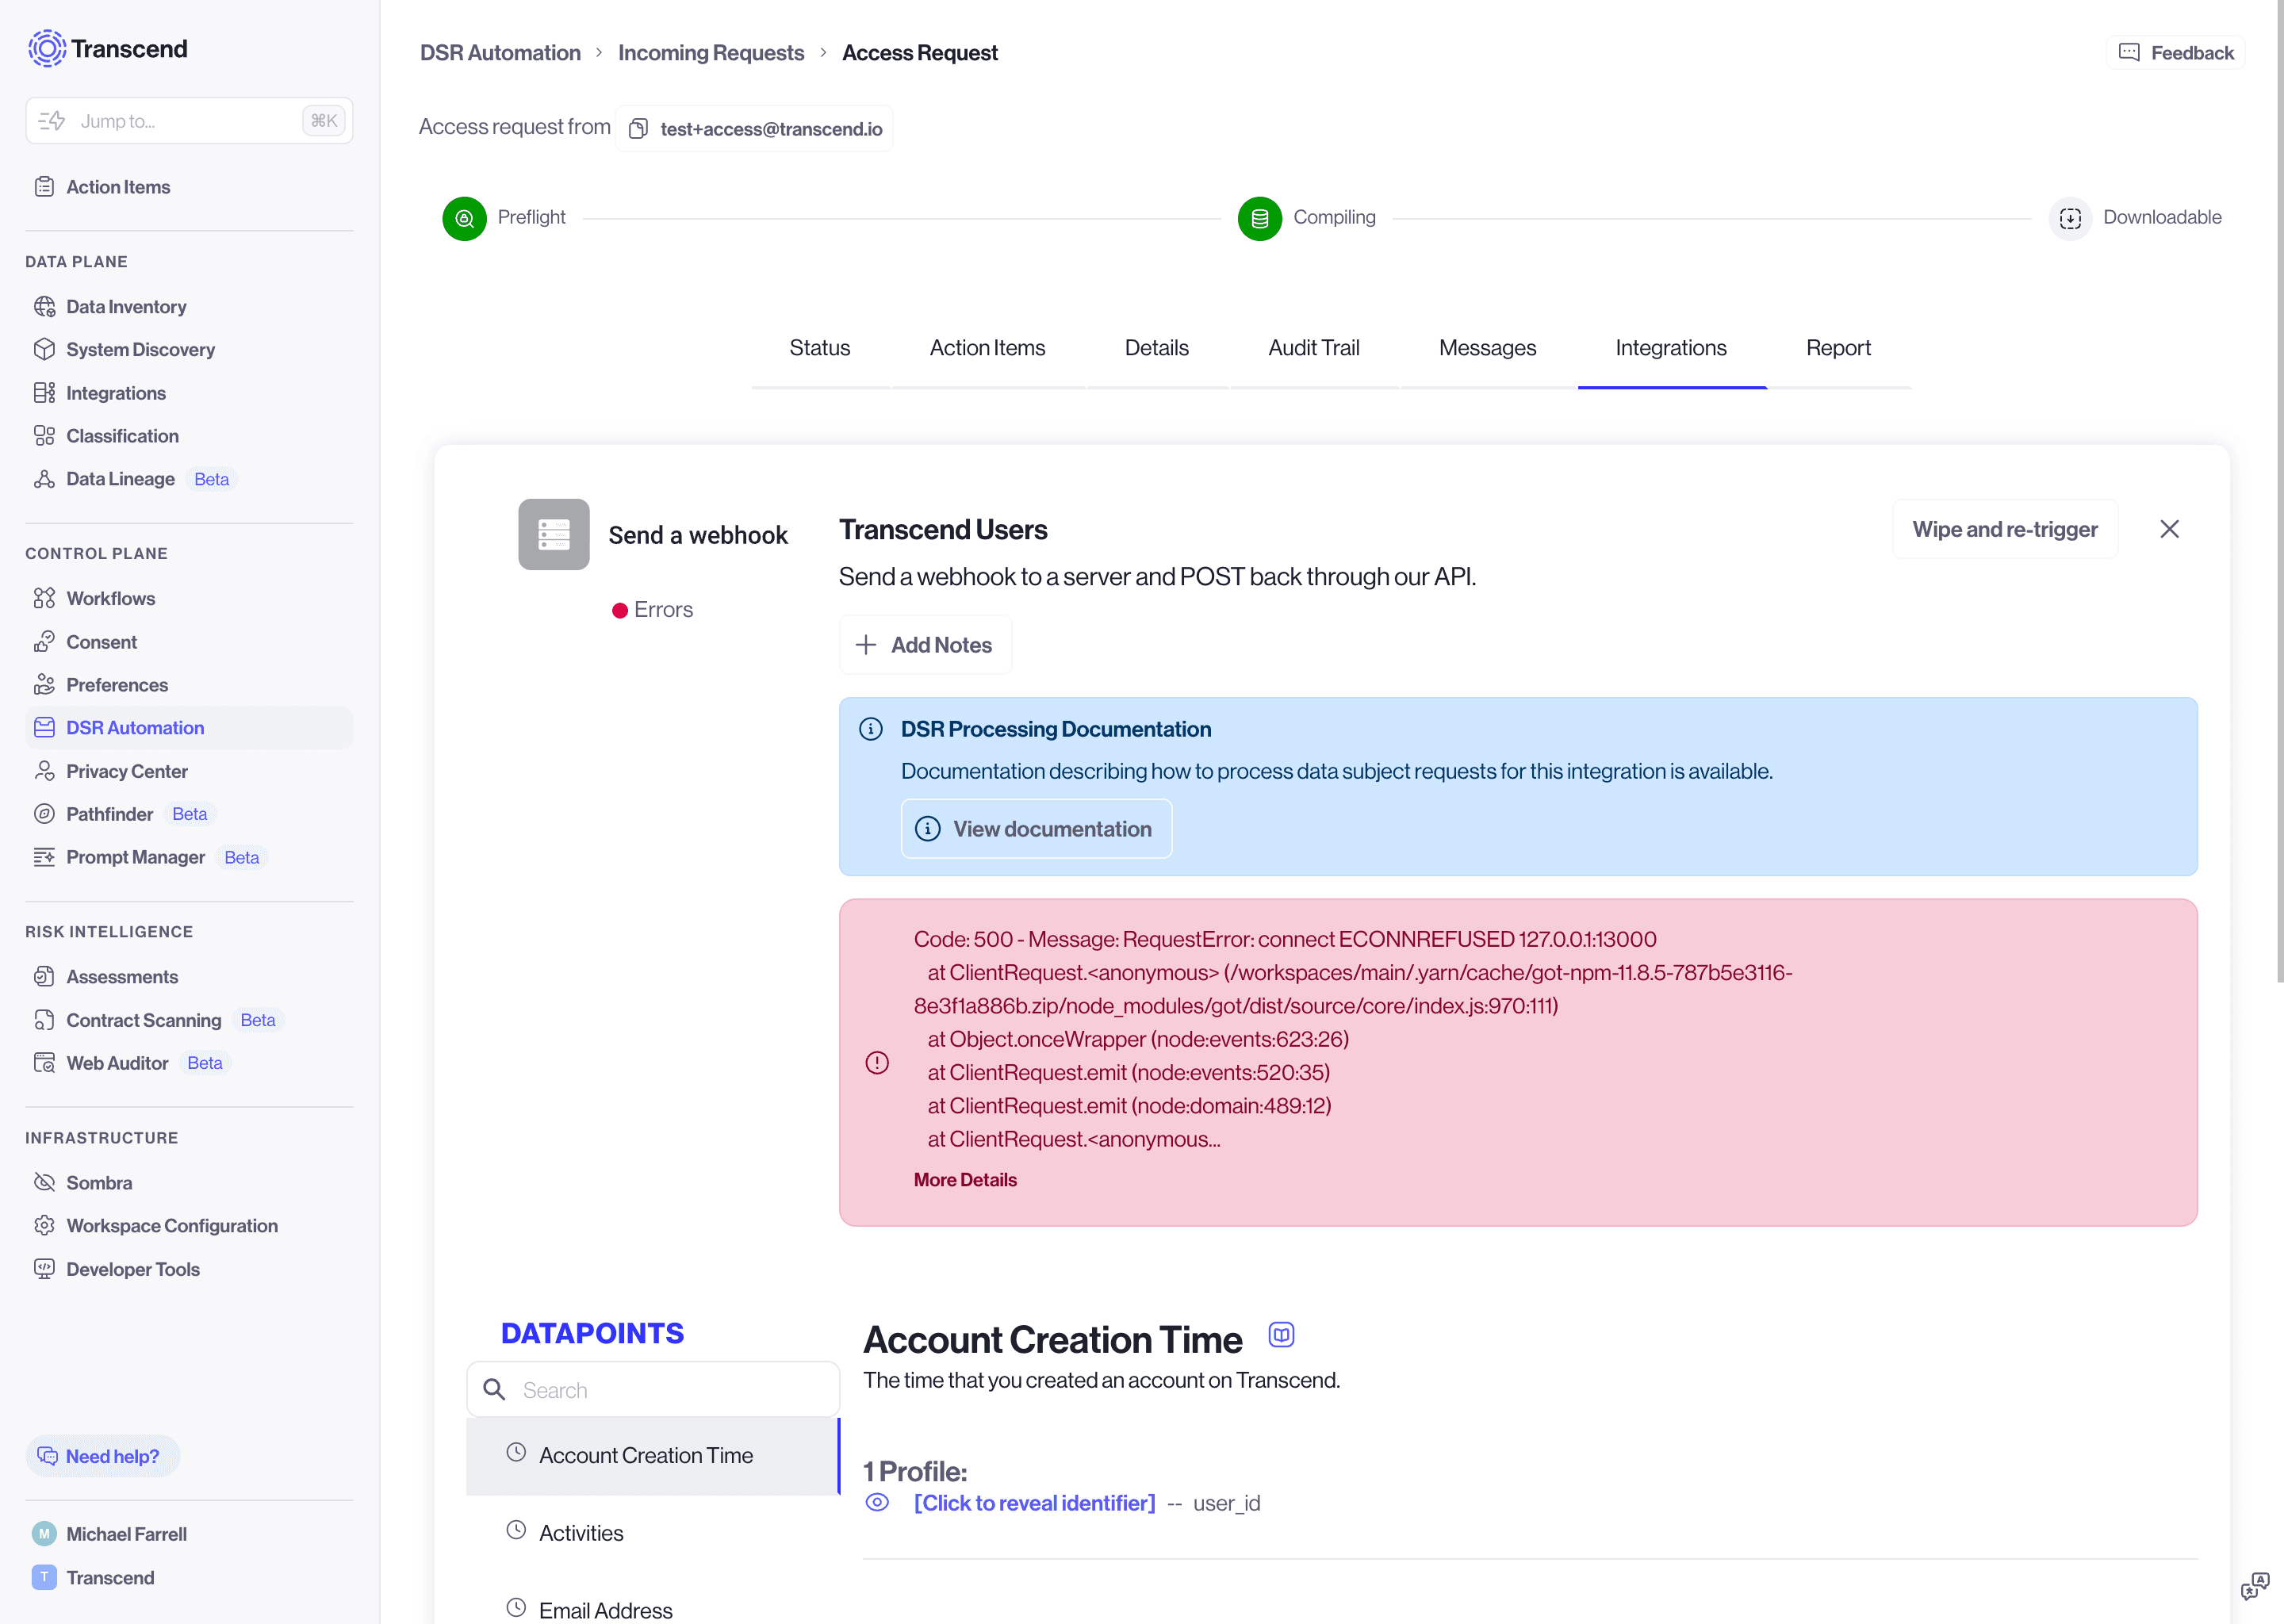
Task: Click to reveal identifier link
Action: [1034, 1503]
